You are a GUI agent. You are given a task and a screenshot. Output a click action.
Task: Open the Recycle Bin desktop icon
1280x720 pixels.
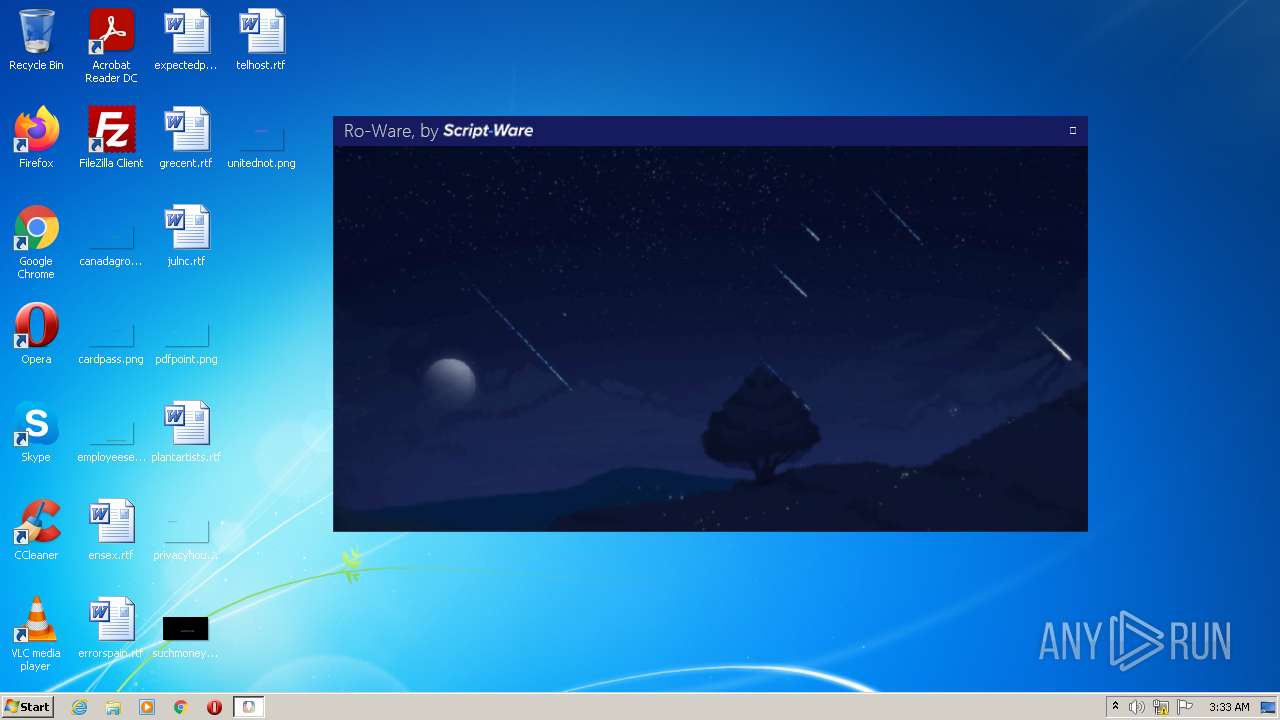(36, 40)
